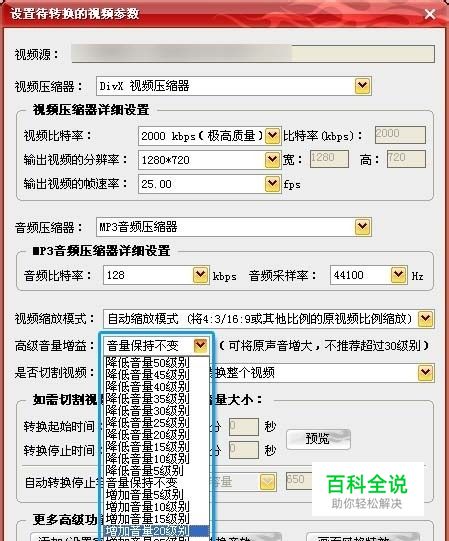Open the 输出视频的帧速率 25.00 dropdown
The height and width of the screenshot is (541, 449).
pyautogui.click(x=272, y=184)
